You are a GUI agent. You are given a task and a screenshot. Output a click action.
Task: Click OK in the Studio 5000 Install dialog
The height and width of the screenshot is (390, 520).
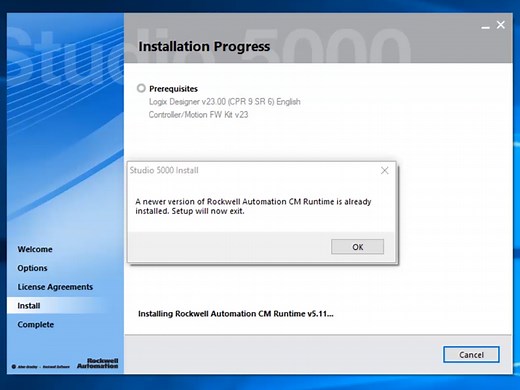(357, 247)
